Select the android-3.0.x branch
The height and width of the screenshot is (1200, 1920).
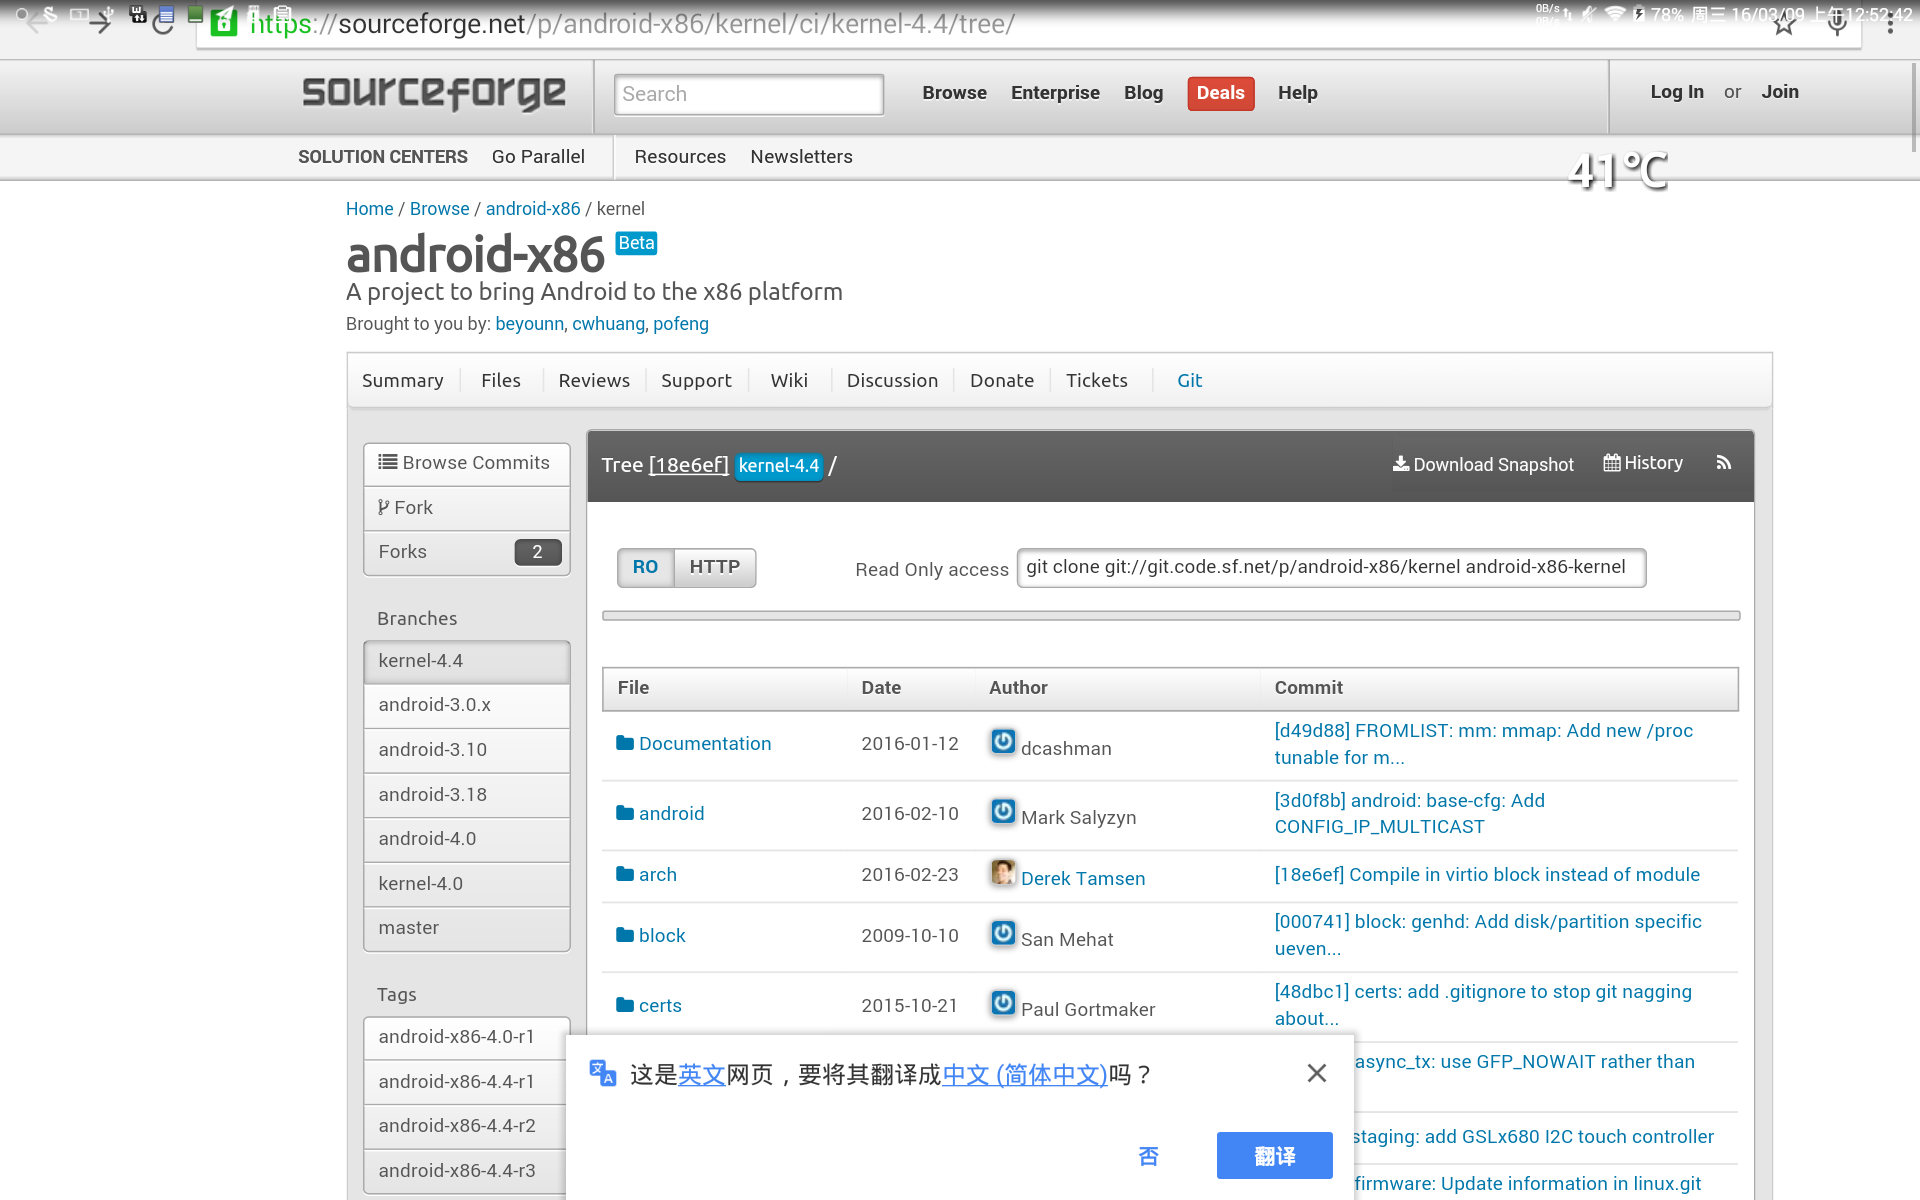(467, 705)
